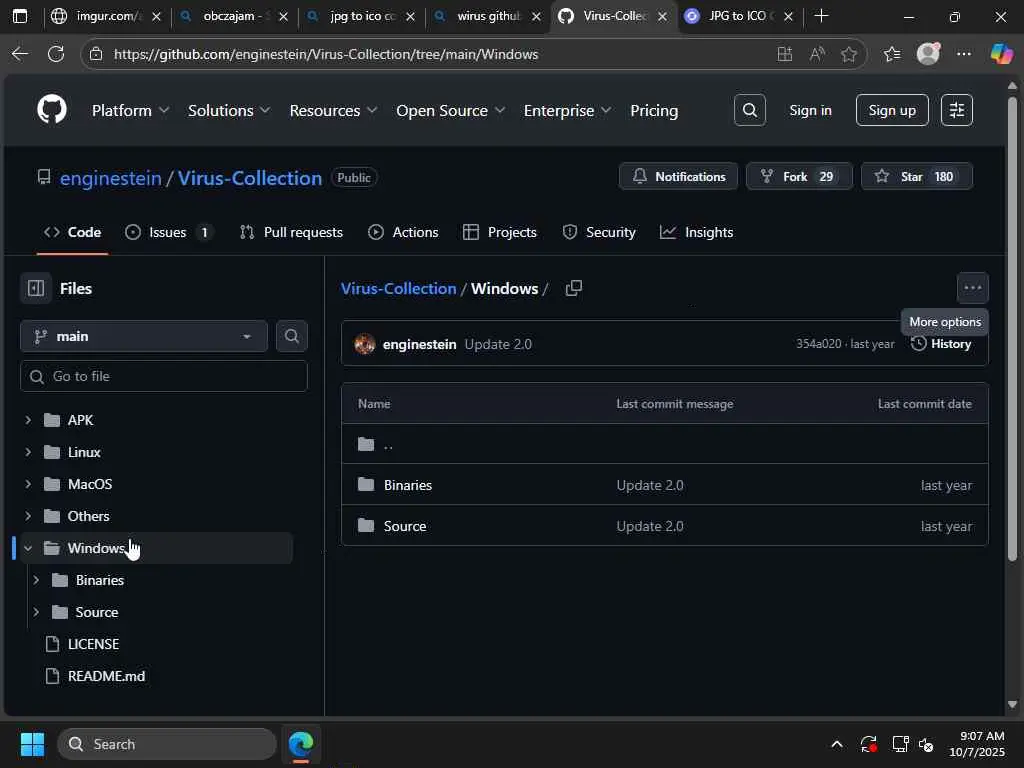Screen dimensions: 1024x768
Task: Open the favorites list icon in toolbar
Action: 892,54
